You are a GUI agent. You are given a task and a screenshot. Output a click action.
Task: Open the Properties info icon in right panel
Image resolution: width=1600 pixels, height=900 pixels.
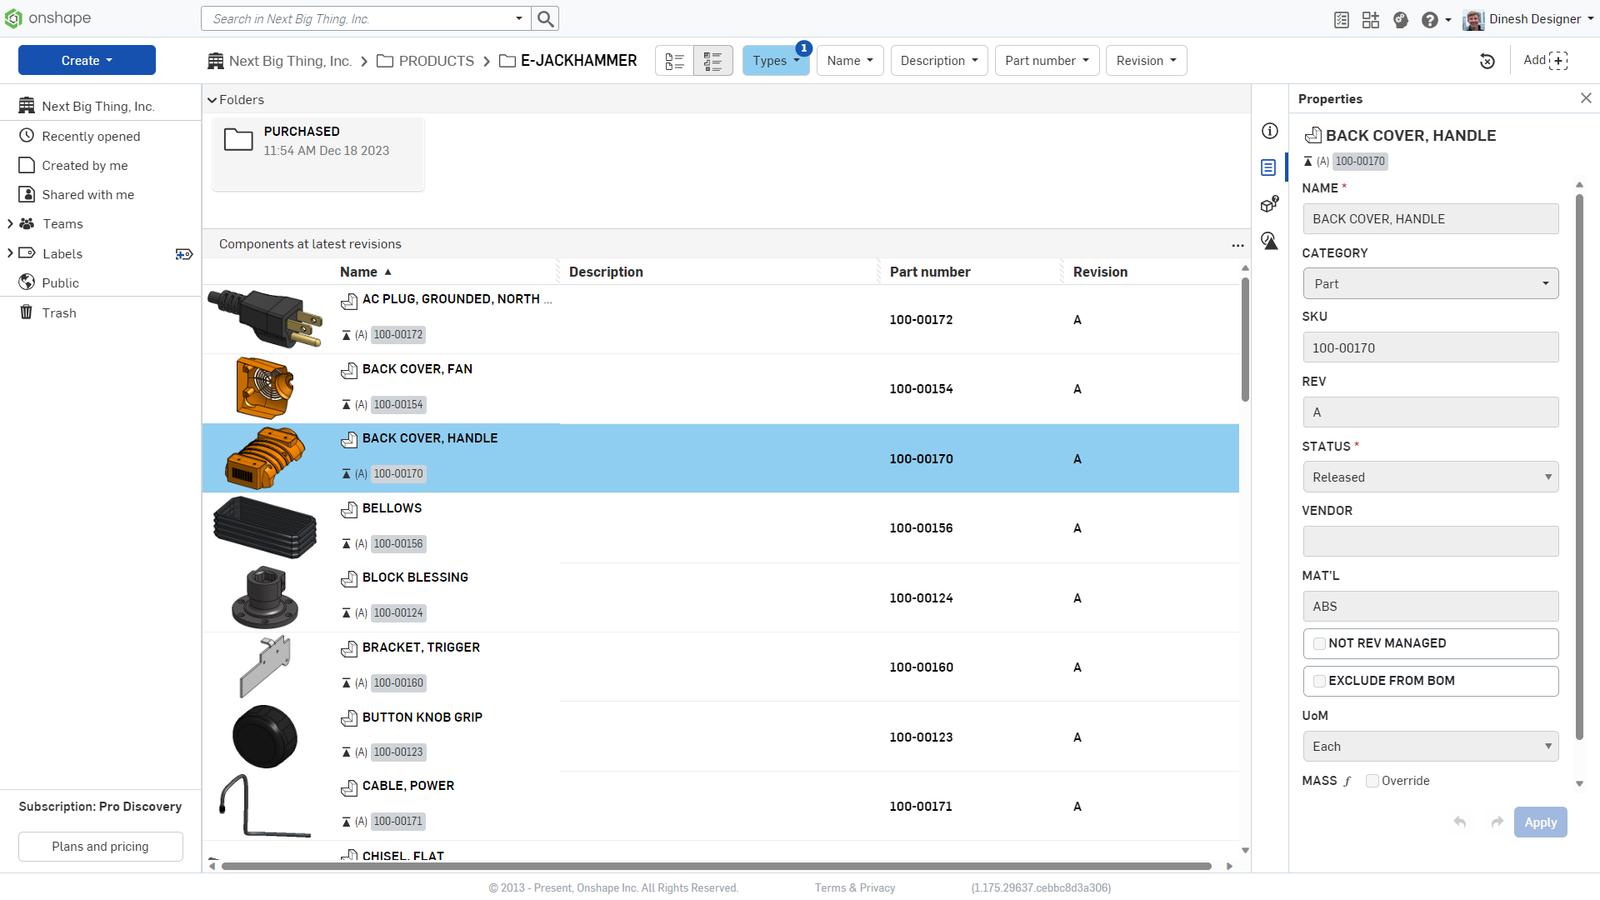pyautogui.click(x=1269, y=131)
